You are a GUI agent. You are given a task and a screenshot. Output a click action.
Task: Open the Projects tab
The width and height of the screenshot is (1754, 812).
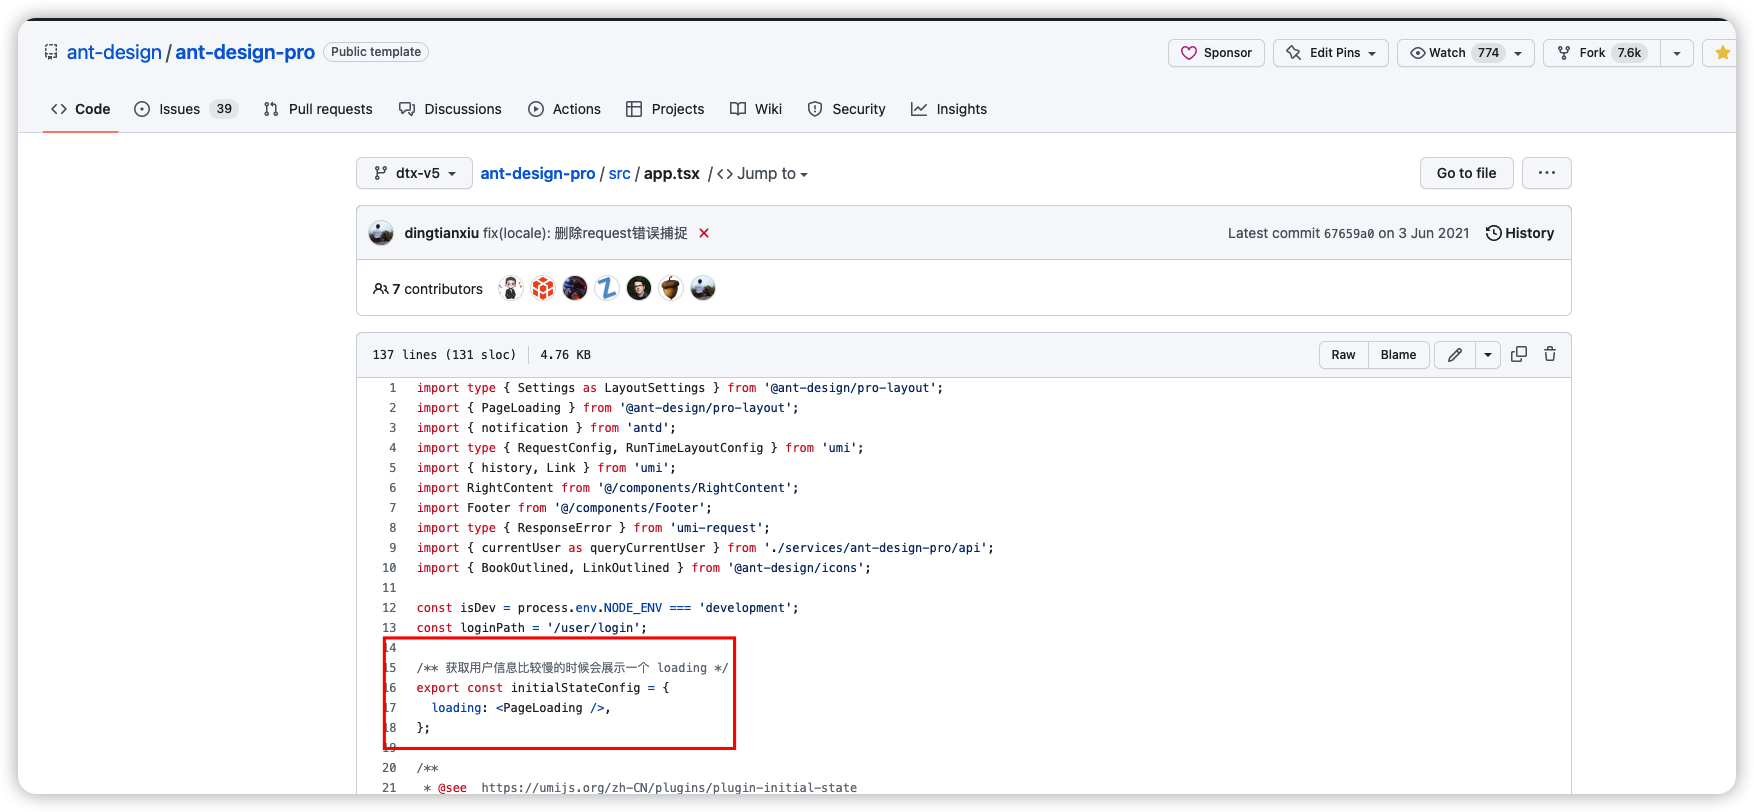pyautogui.click(x=665, y=109)
